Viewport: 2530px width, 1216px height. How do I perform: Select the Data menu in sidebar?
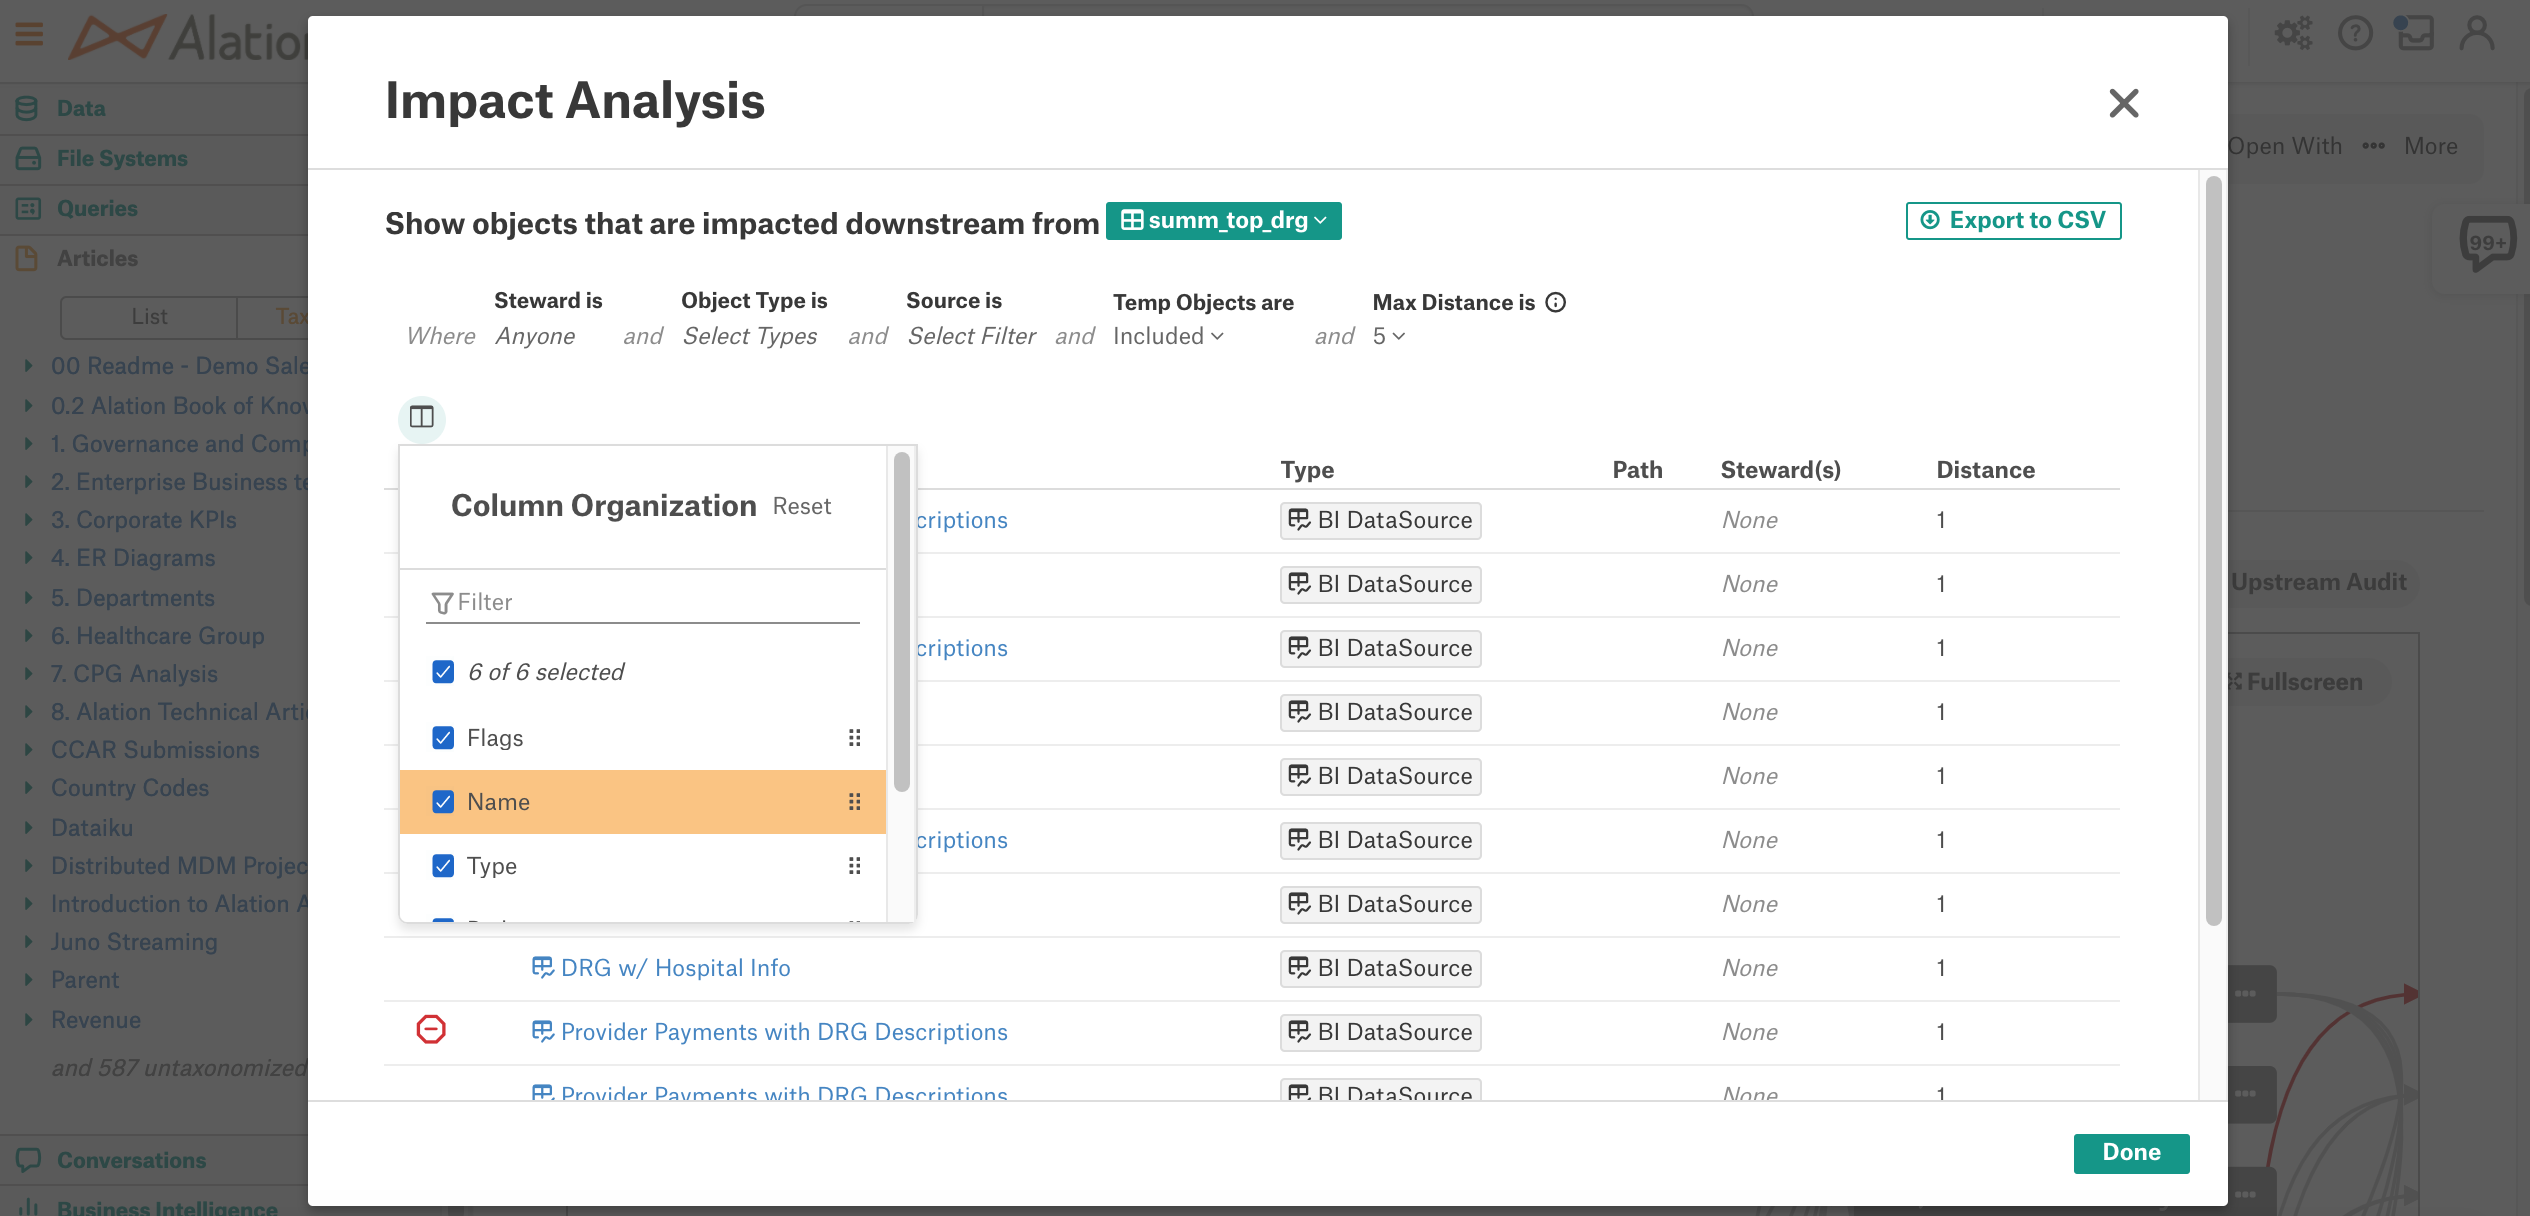click(x=81, y=108)
